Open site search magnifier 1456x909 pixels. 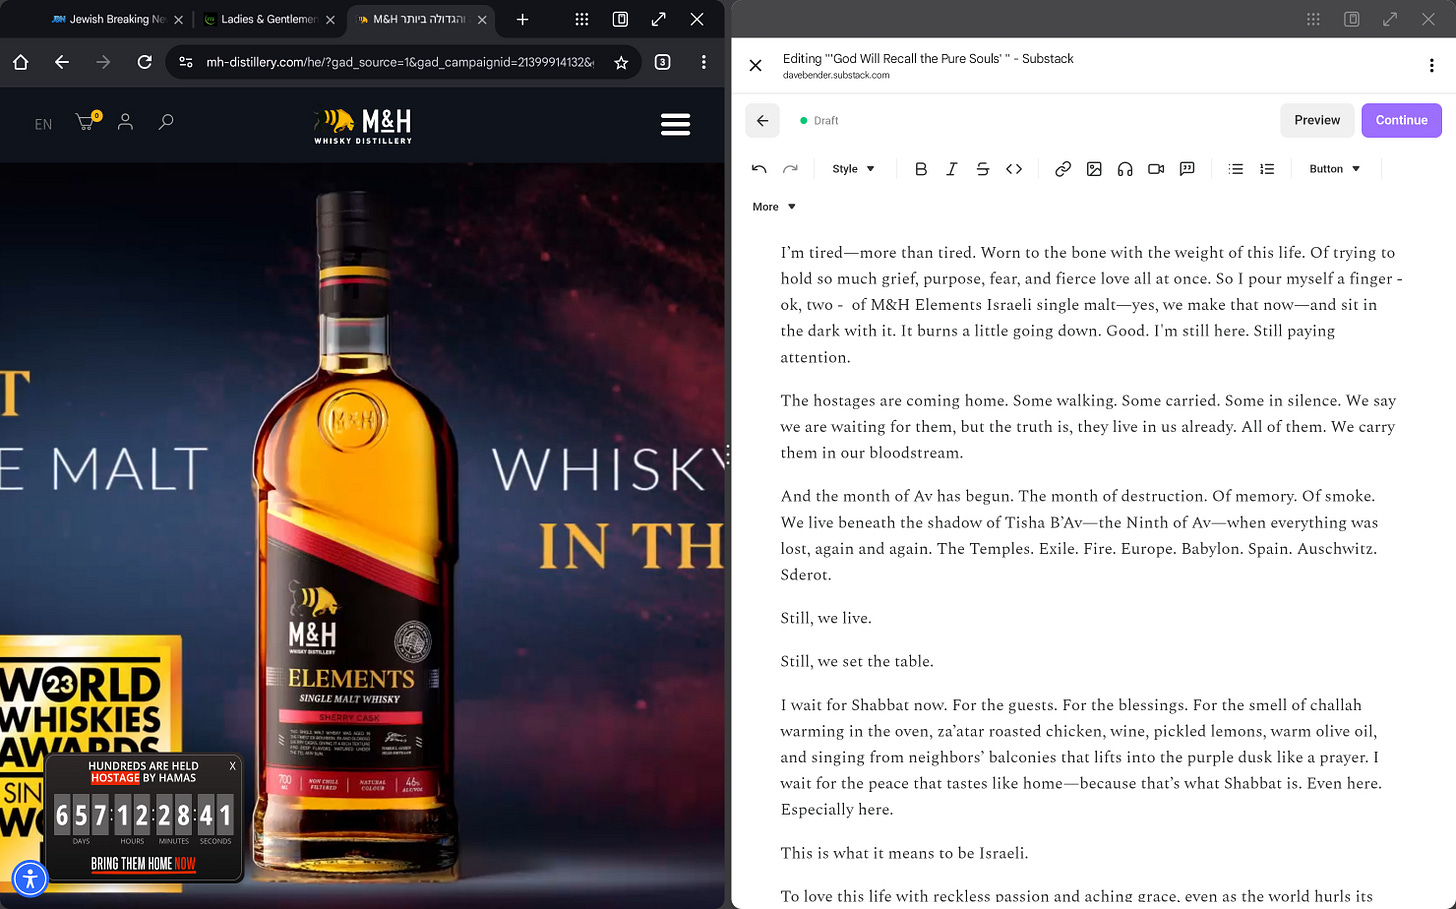(166, 122)
